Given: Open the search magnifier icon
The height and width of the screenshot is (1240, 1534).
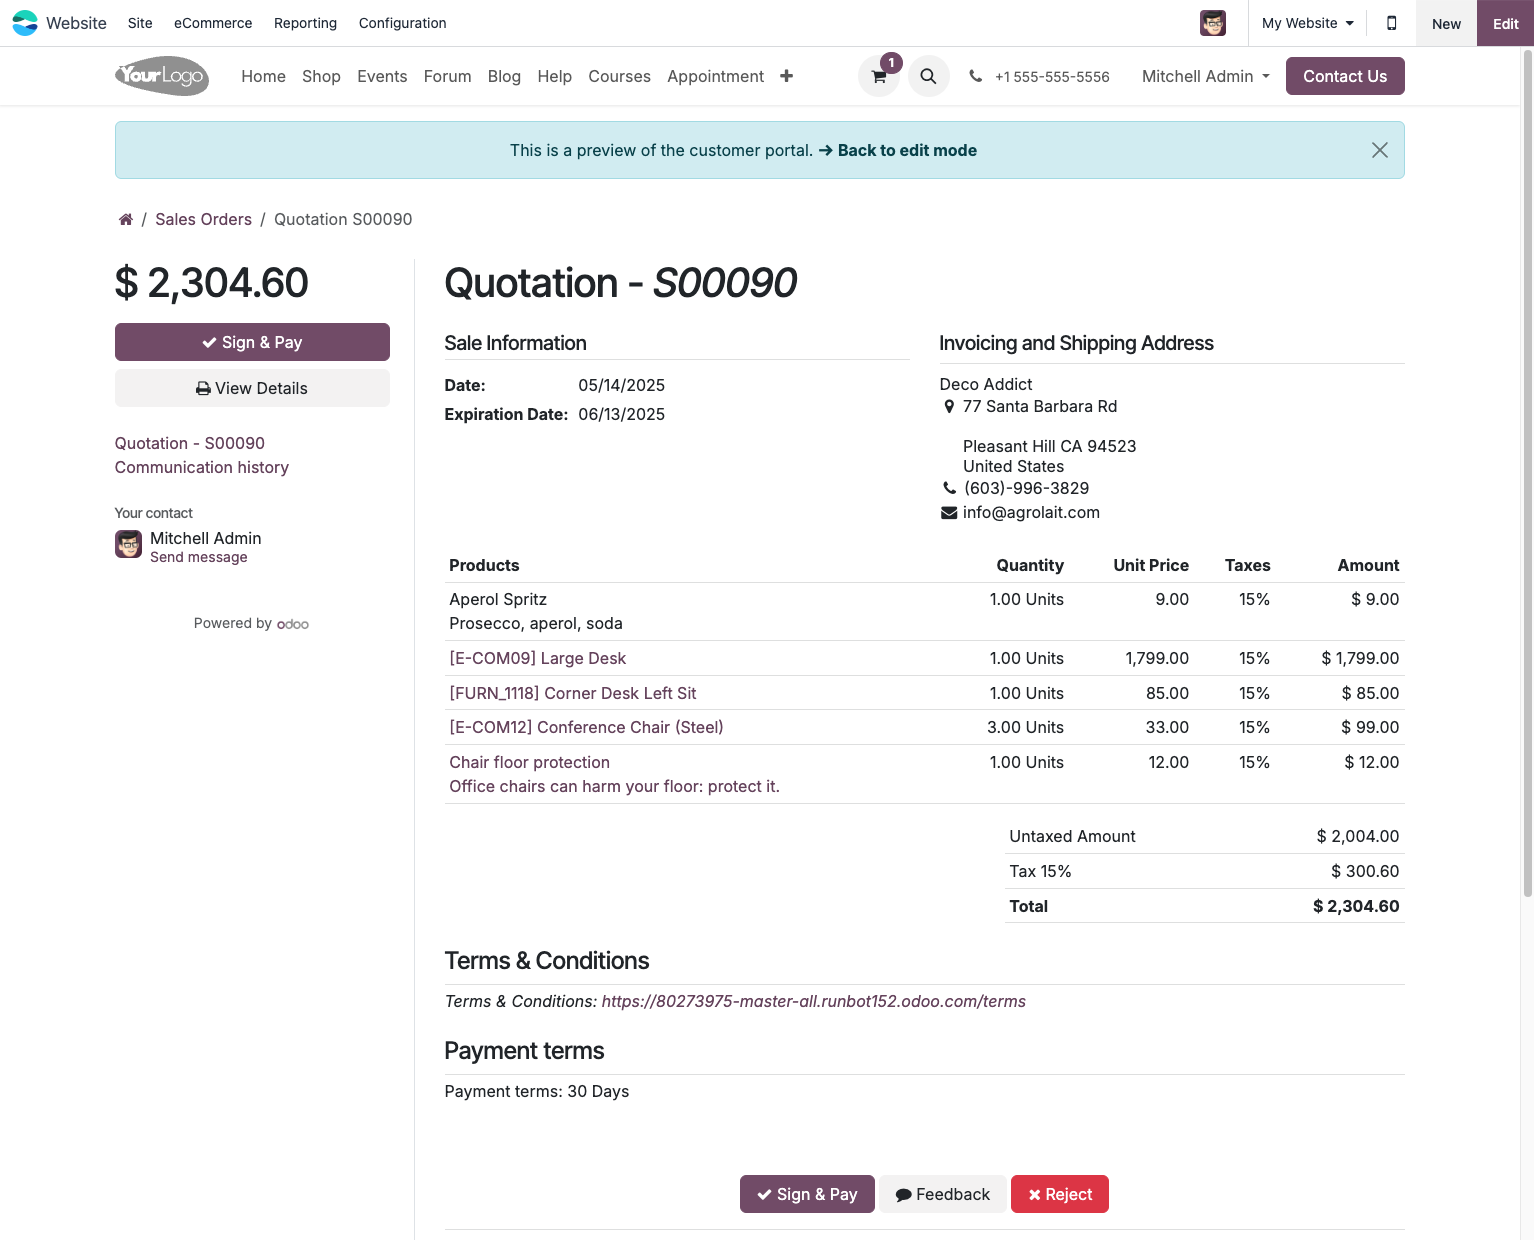Looking at the screenshot, I should 928,76.
